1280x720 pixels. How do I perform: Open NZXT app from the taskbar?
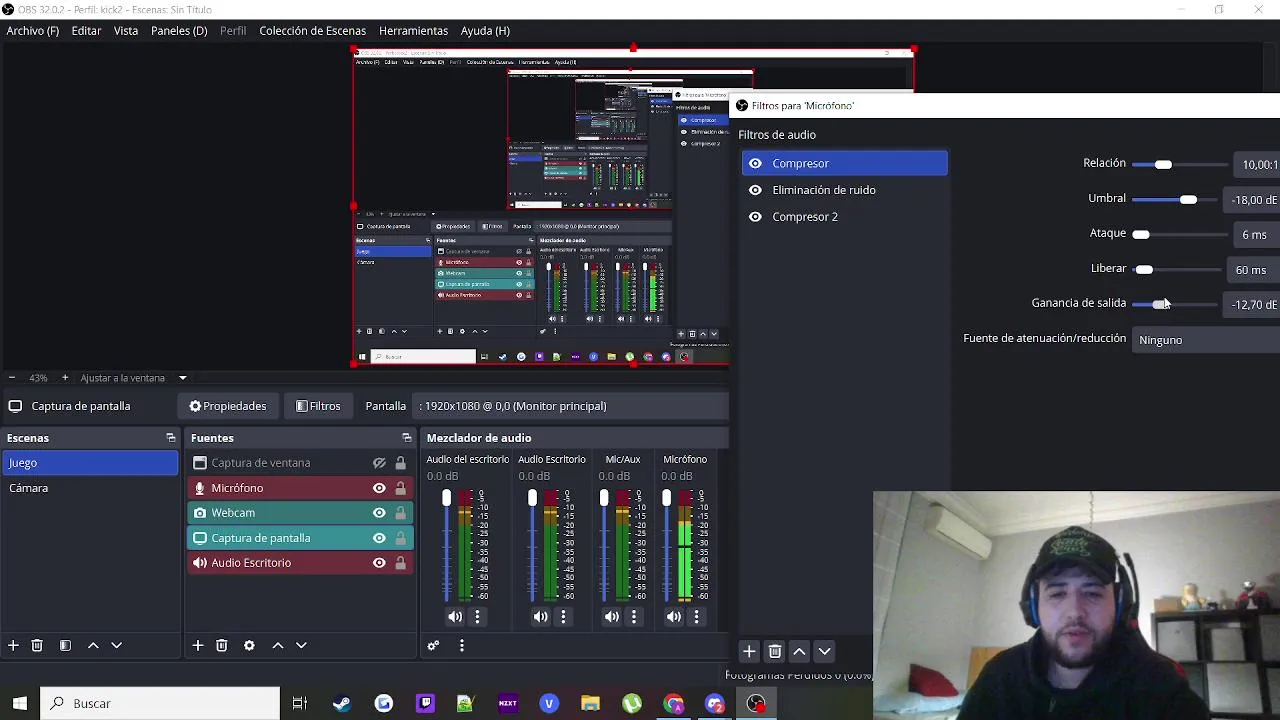coord(507,704)
